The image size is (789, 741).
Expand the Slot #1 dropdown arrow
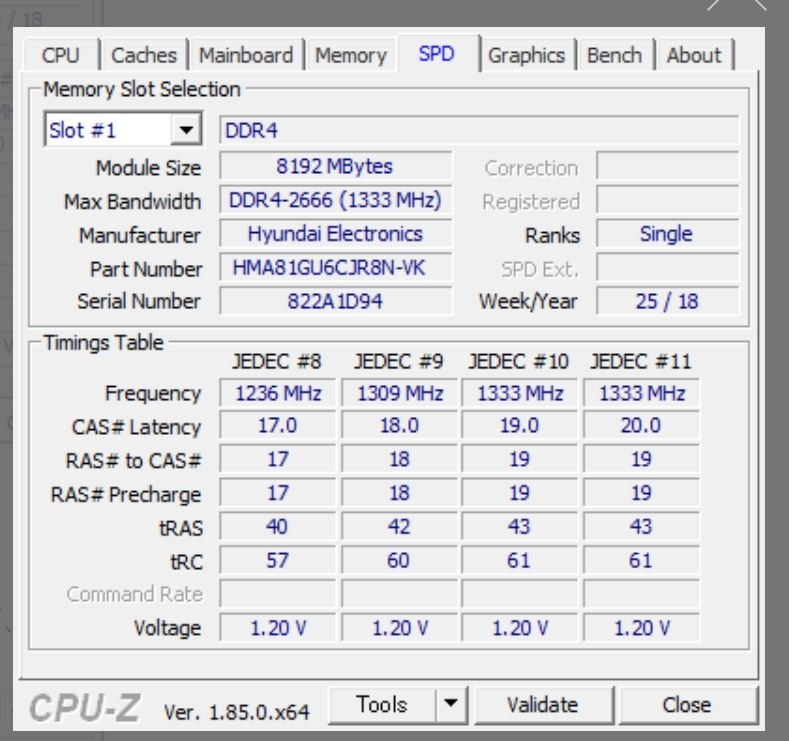tap(186, 130)
